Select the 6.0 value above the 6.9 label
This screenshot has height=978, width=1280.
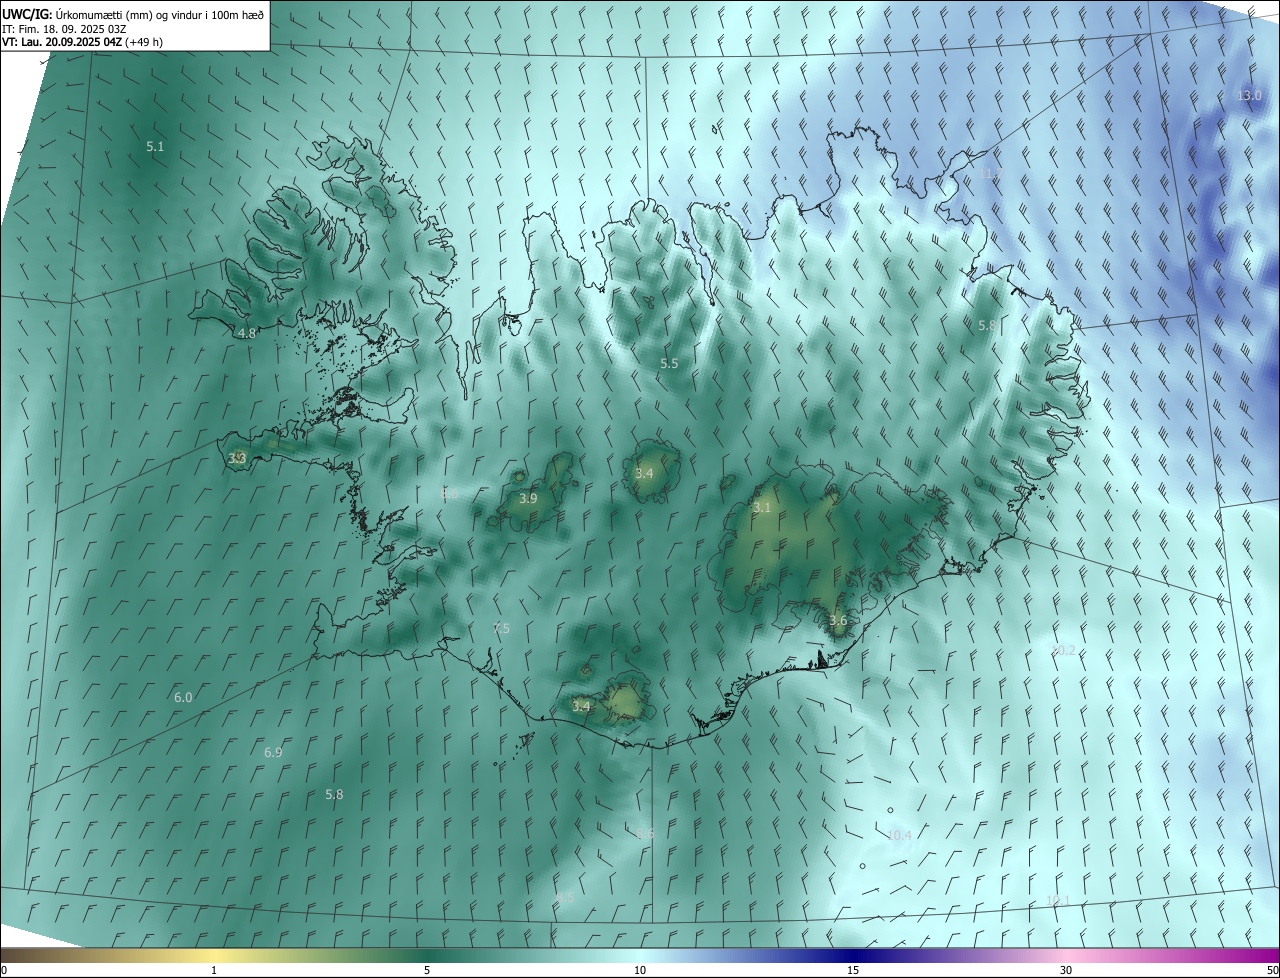click(183, 697)
